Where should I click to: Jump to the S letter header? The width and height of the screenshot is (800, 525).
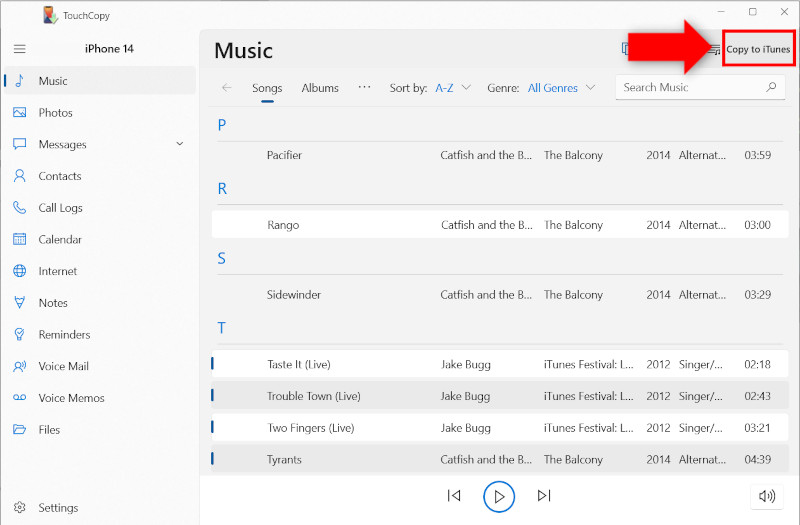221,258
